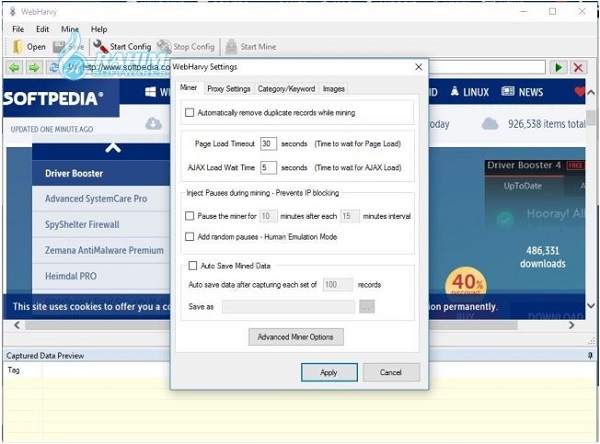Click the AJAX Load Wait Time field
Image resolution: width=600 pixels, height=444 pixels.
pos(268,167)
